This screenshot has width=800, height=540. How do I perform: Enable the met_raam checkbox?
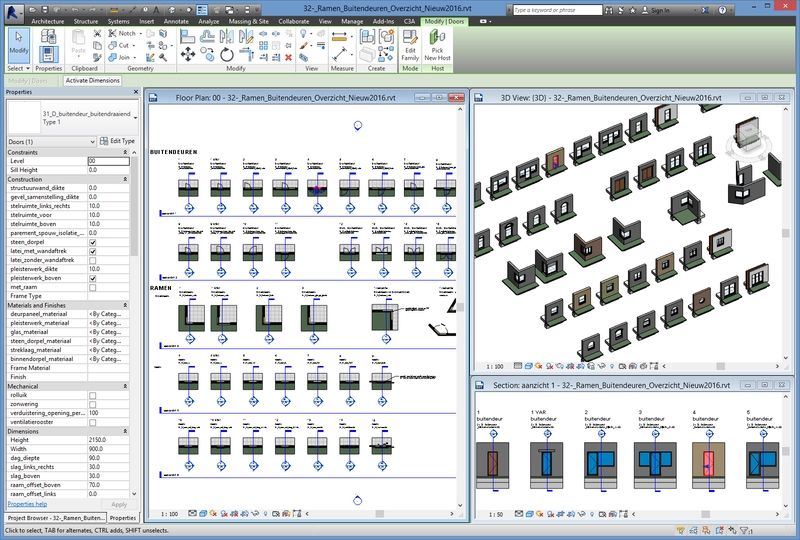tap(93, 287)
